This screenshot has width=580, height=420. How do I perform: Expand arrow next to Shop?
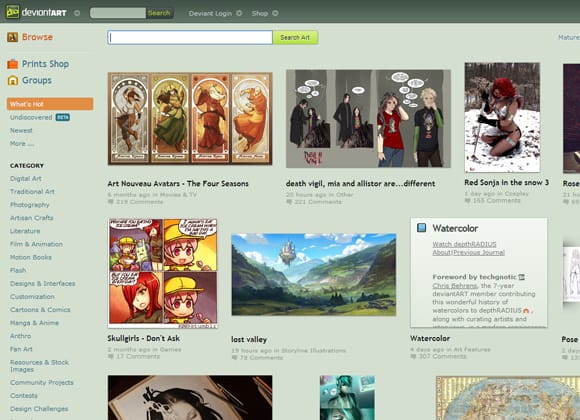275,13
